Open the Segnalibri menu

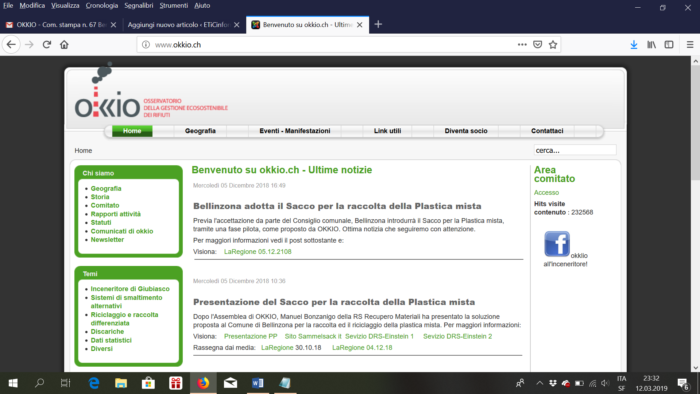[139, 5]
